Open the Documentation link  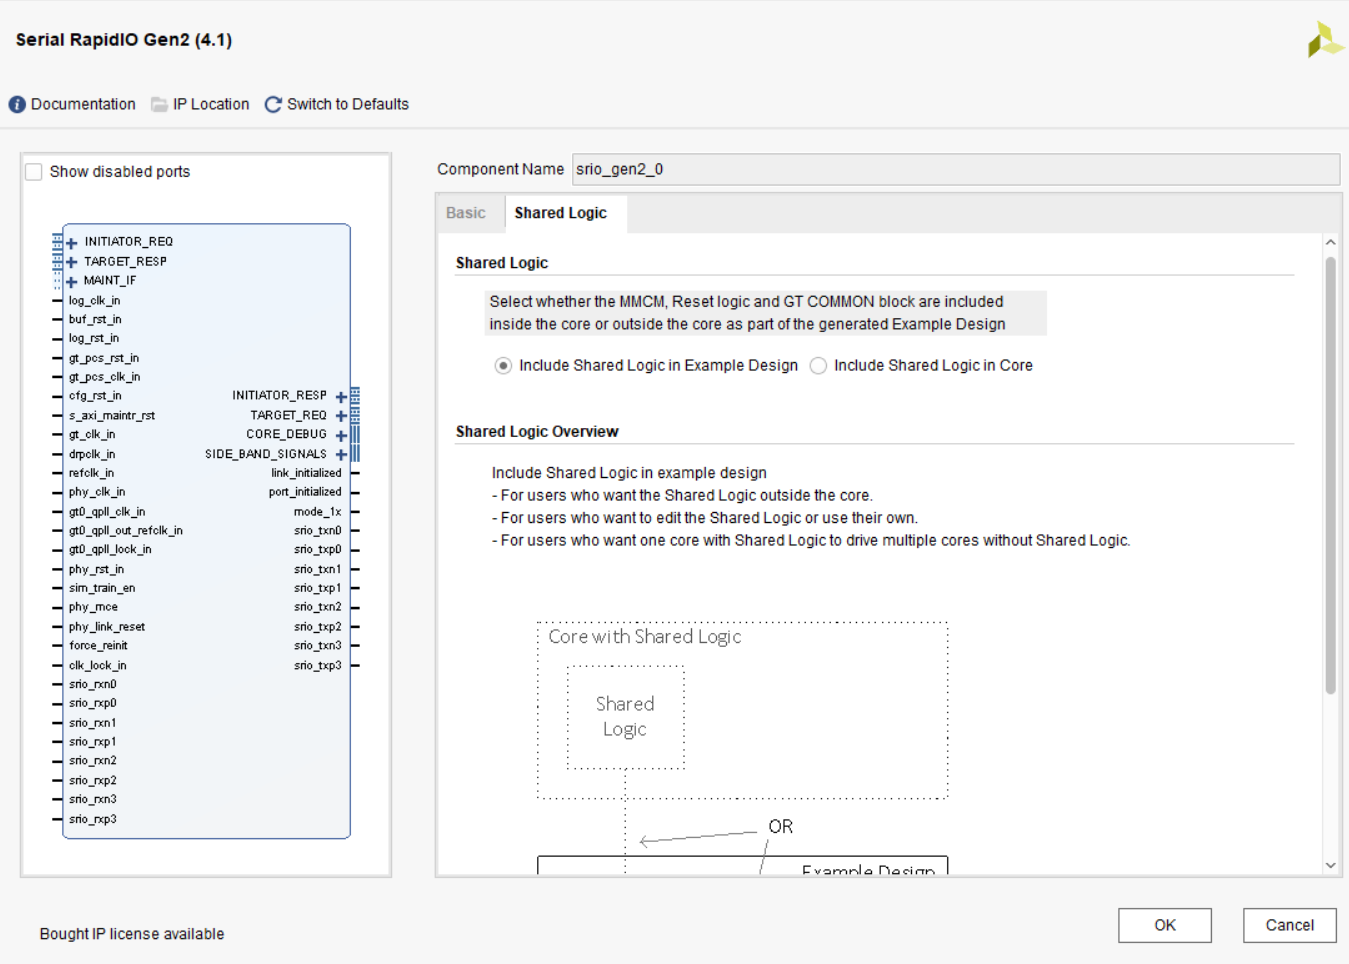pyautogui.click(x=83, y=104)
